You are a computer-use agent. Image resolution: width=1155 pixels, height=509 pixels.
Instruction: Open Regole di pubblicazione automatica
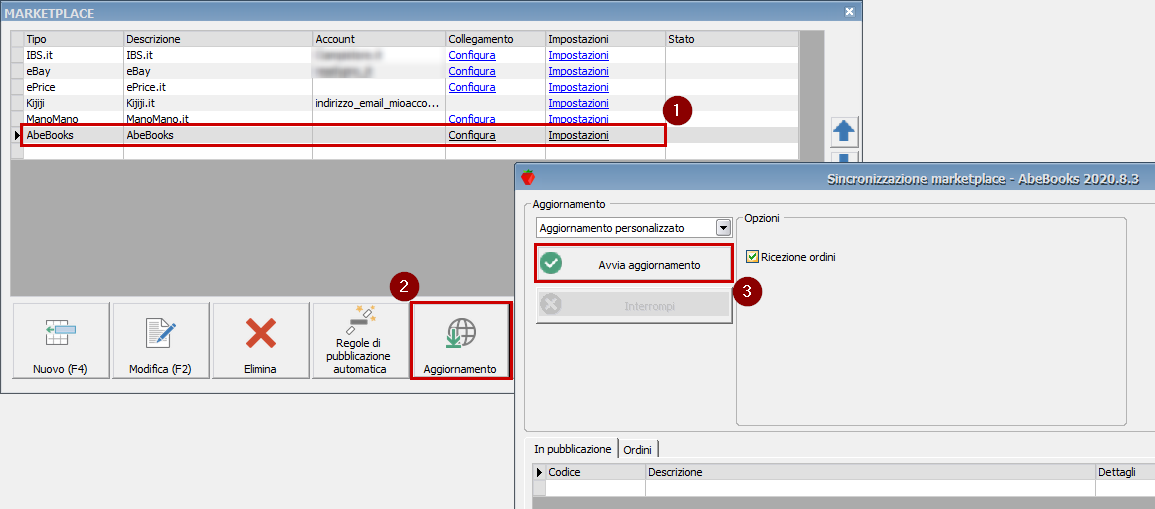pyautogui.click(x=359, y=341)
